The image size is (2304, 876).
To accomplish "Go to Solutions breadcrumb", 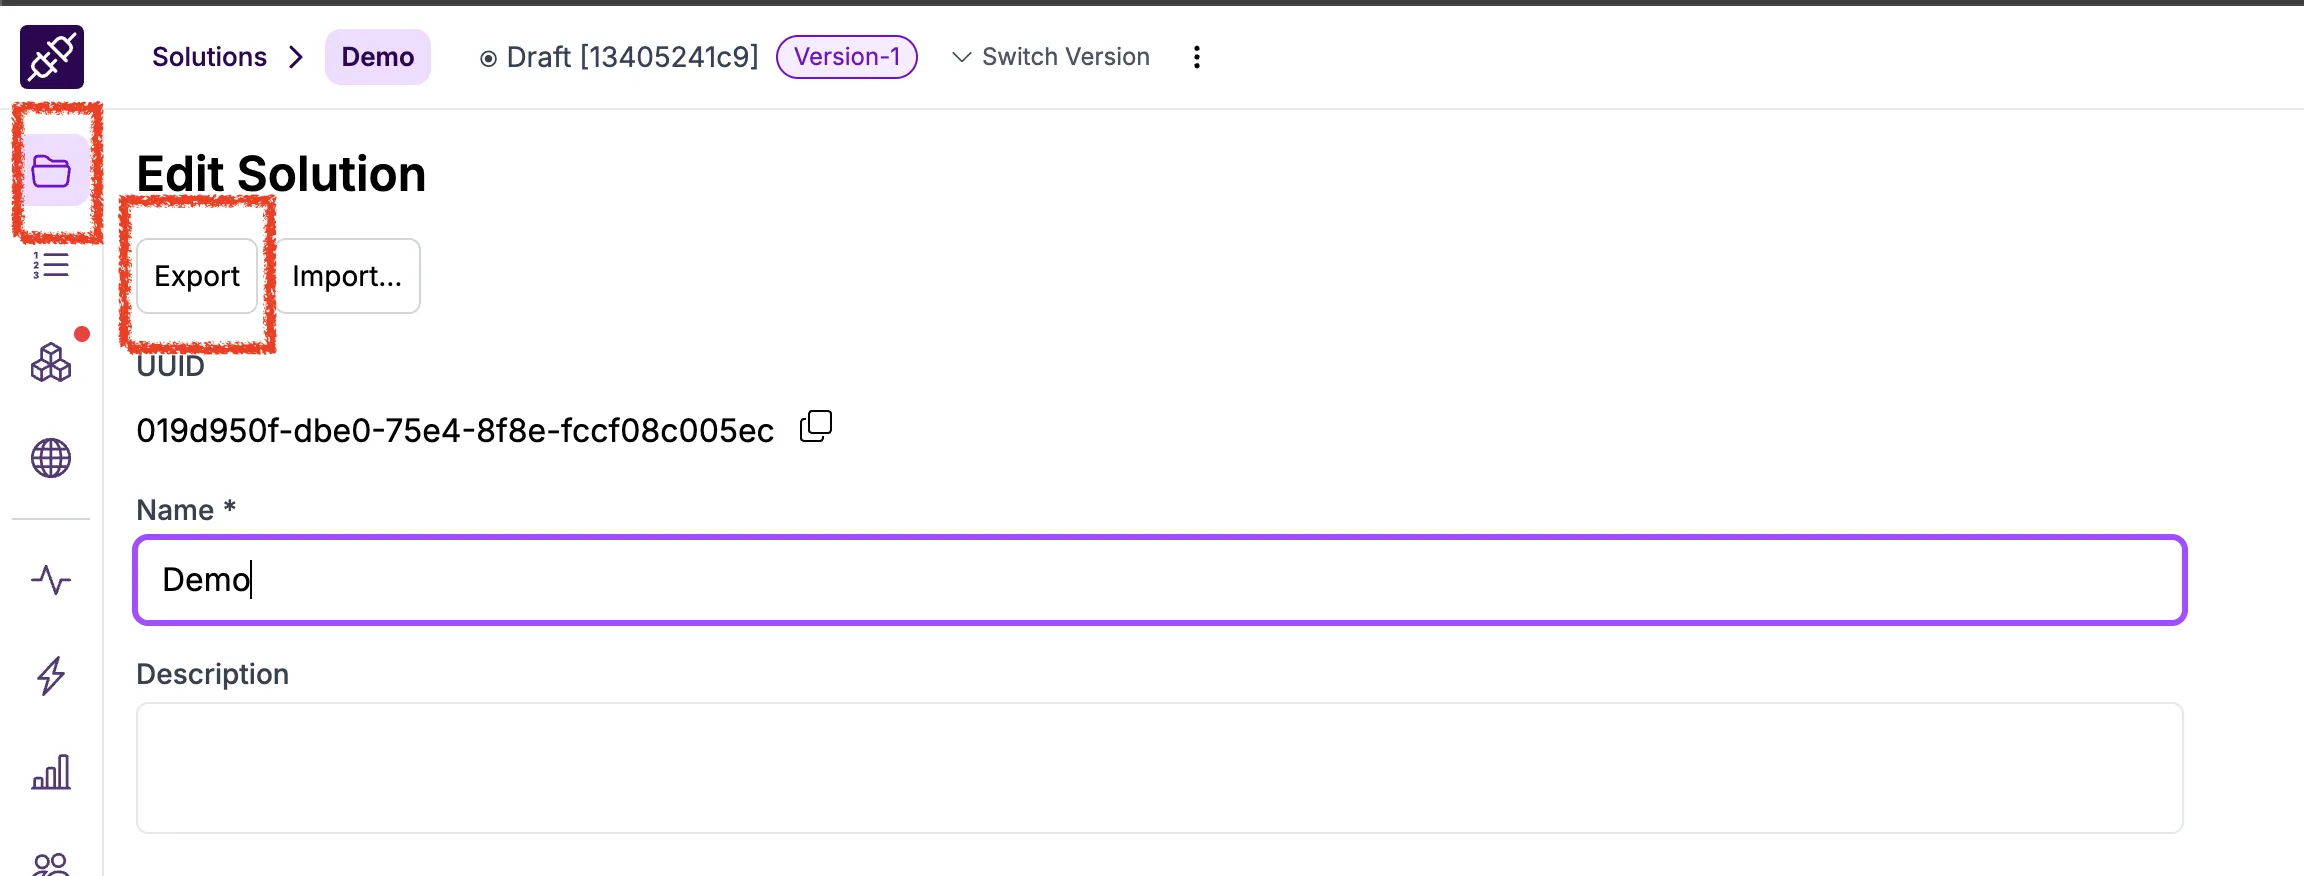I will 209,57.
